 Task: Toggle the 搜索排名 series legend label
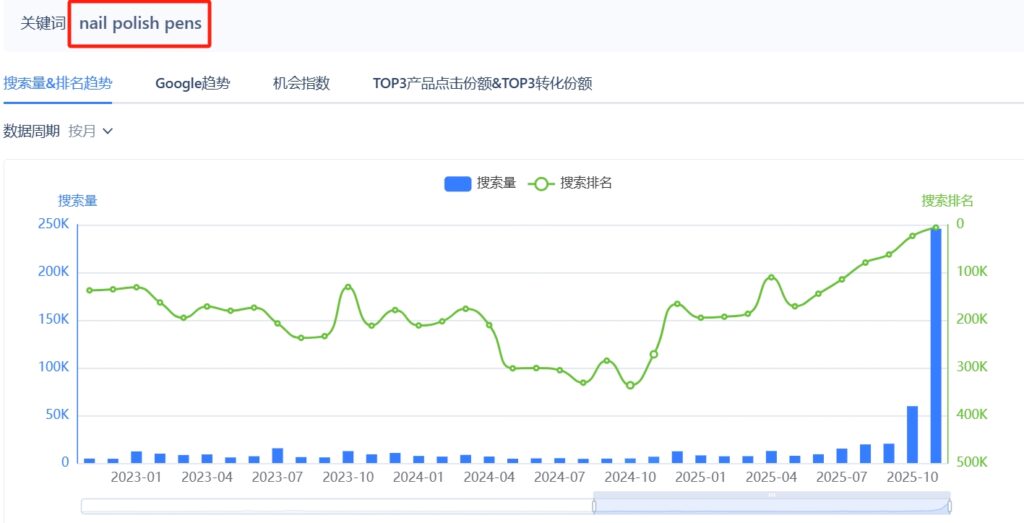click(586, 183)
